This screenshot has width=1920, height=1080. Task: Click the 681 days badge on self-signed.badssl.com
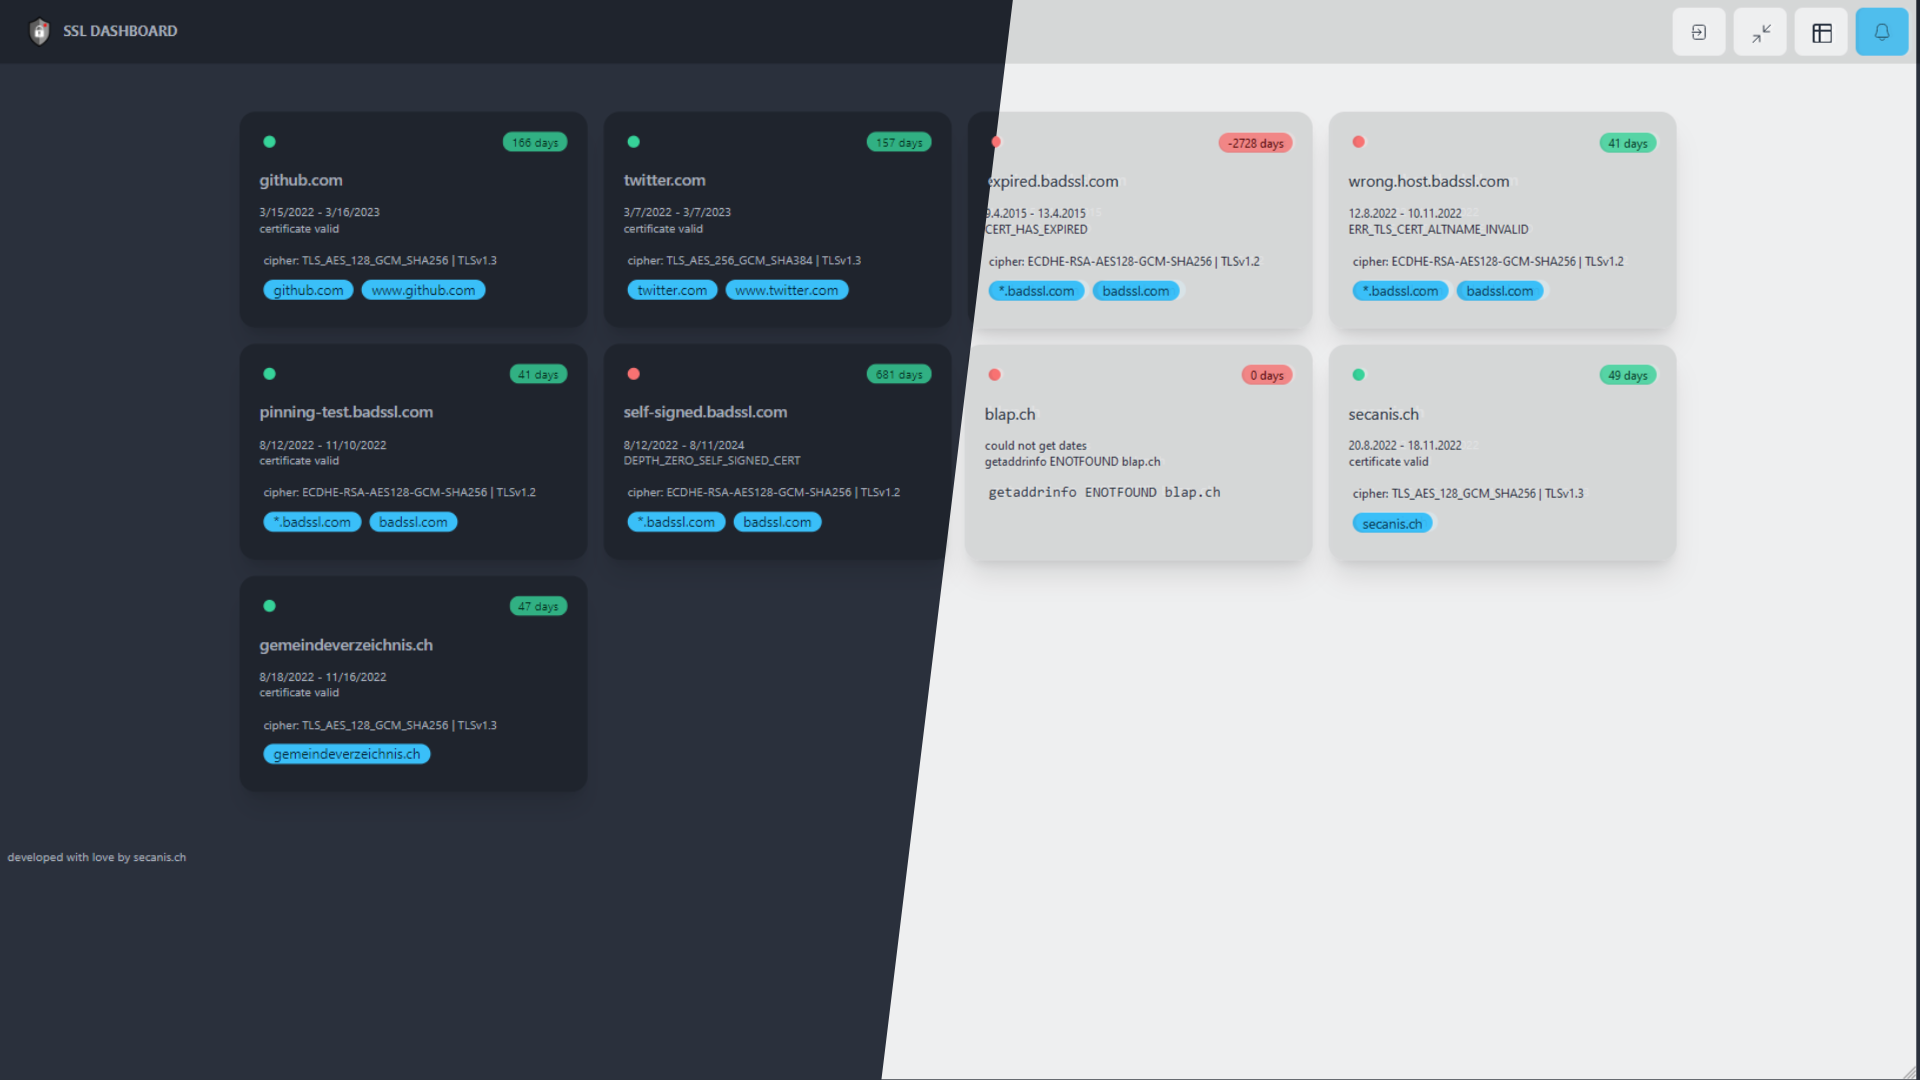coord(898,374)
